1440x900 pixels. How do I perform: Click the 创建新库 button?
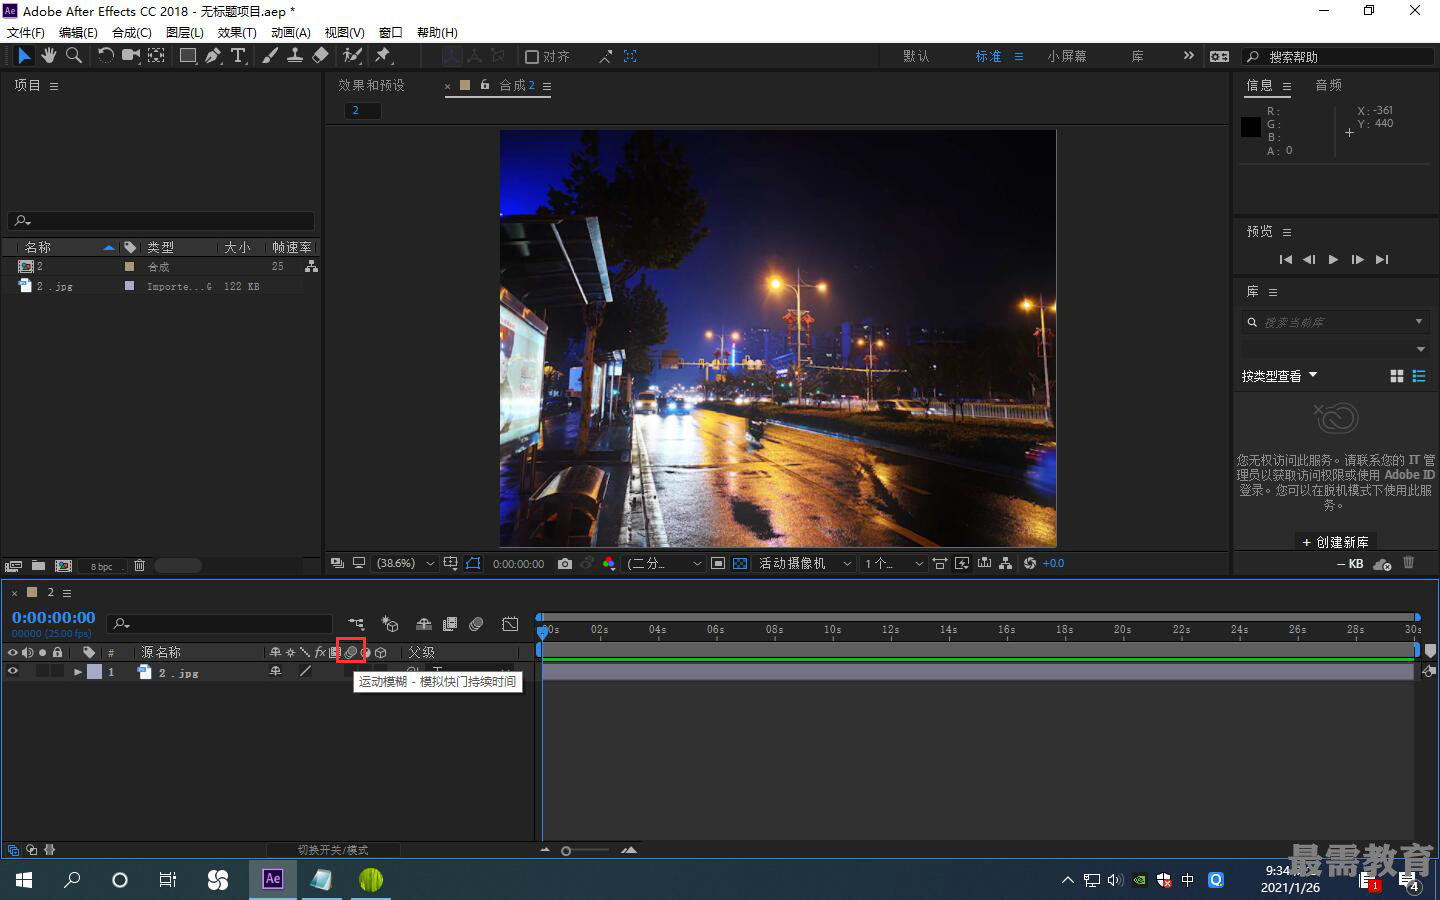pyautogui.click(x=1335, y=542)
